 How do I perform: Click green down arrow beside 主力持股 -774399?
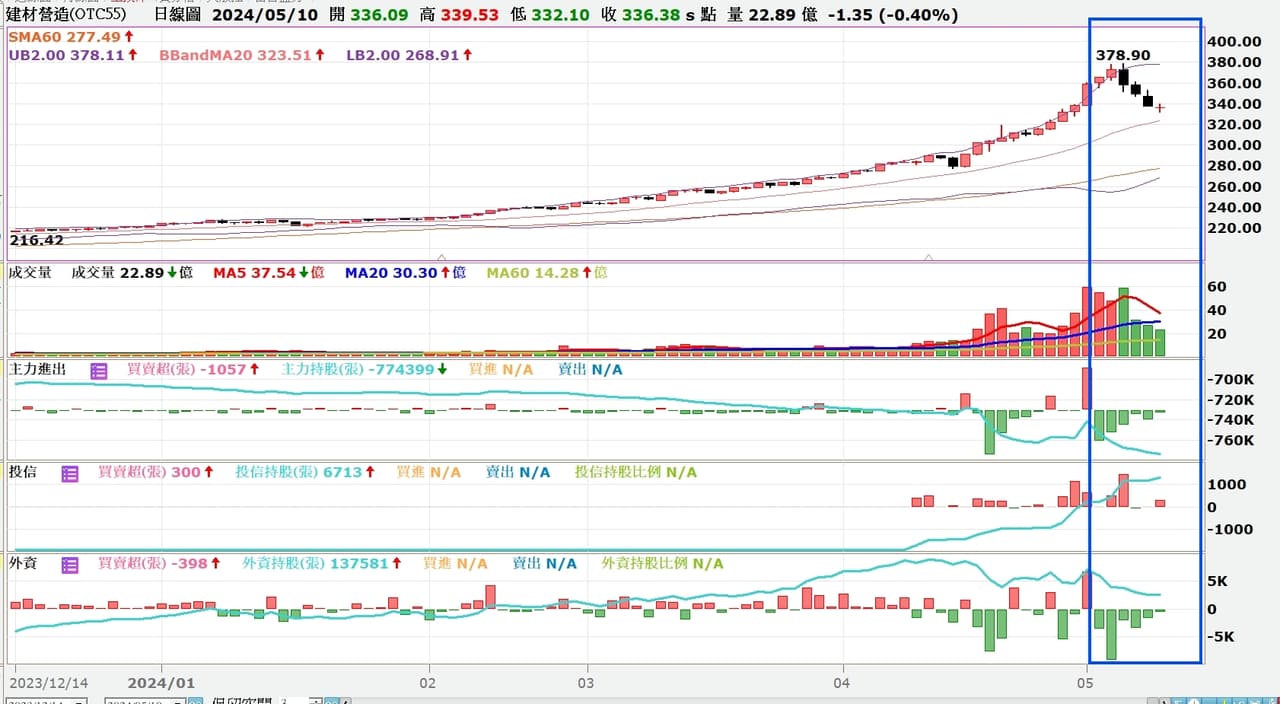click(x=443, y=370)
